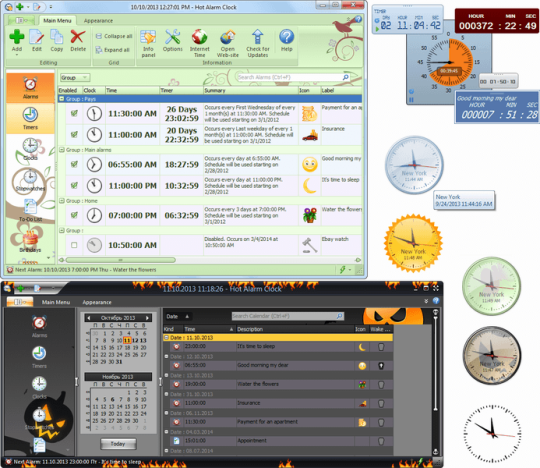Go to previous month in the calendar

pyautogui.click(x=89, y=318)
